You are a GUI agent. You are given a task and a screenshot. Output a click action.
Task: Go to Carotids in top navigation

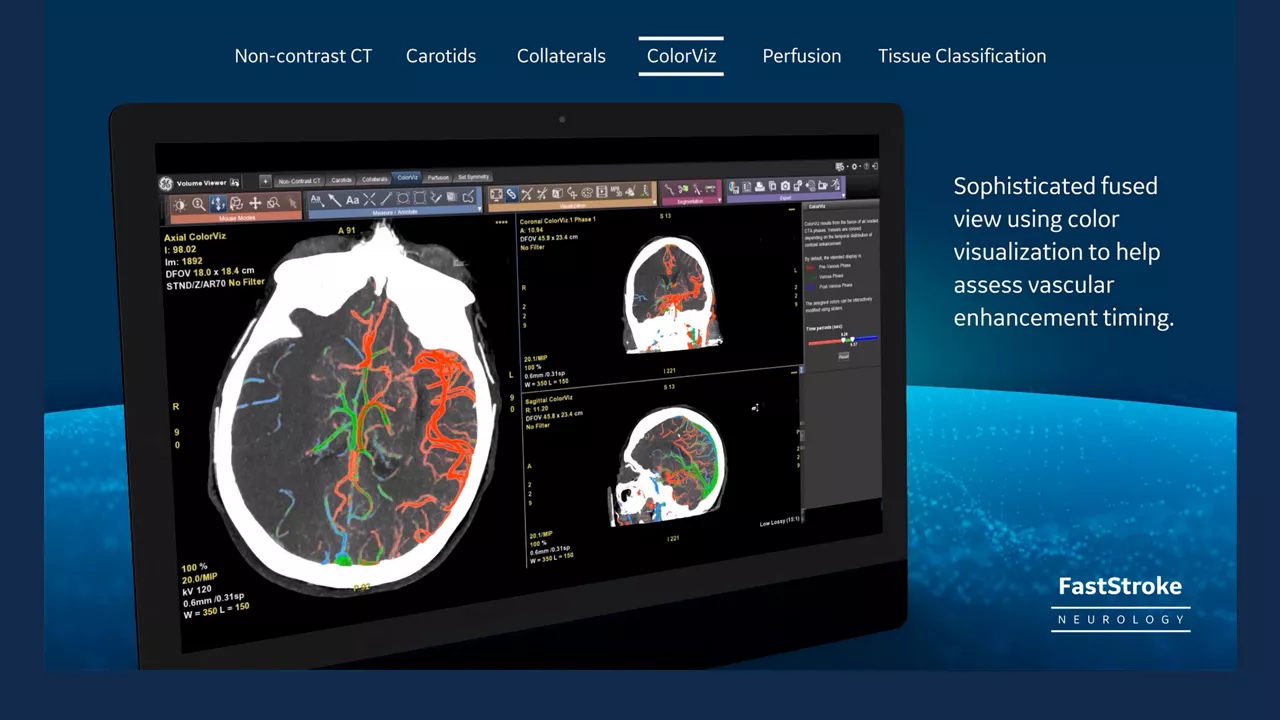click(441, 56)
